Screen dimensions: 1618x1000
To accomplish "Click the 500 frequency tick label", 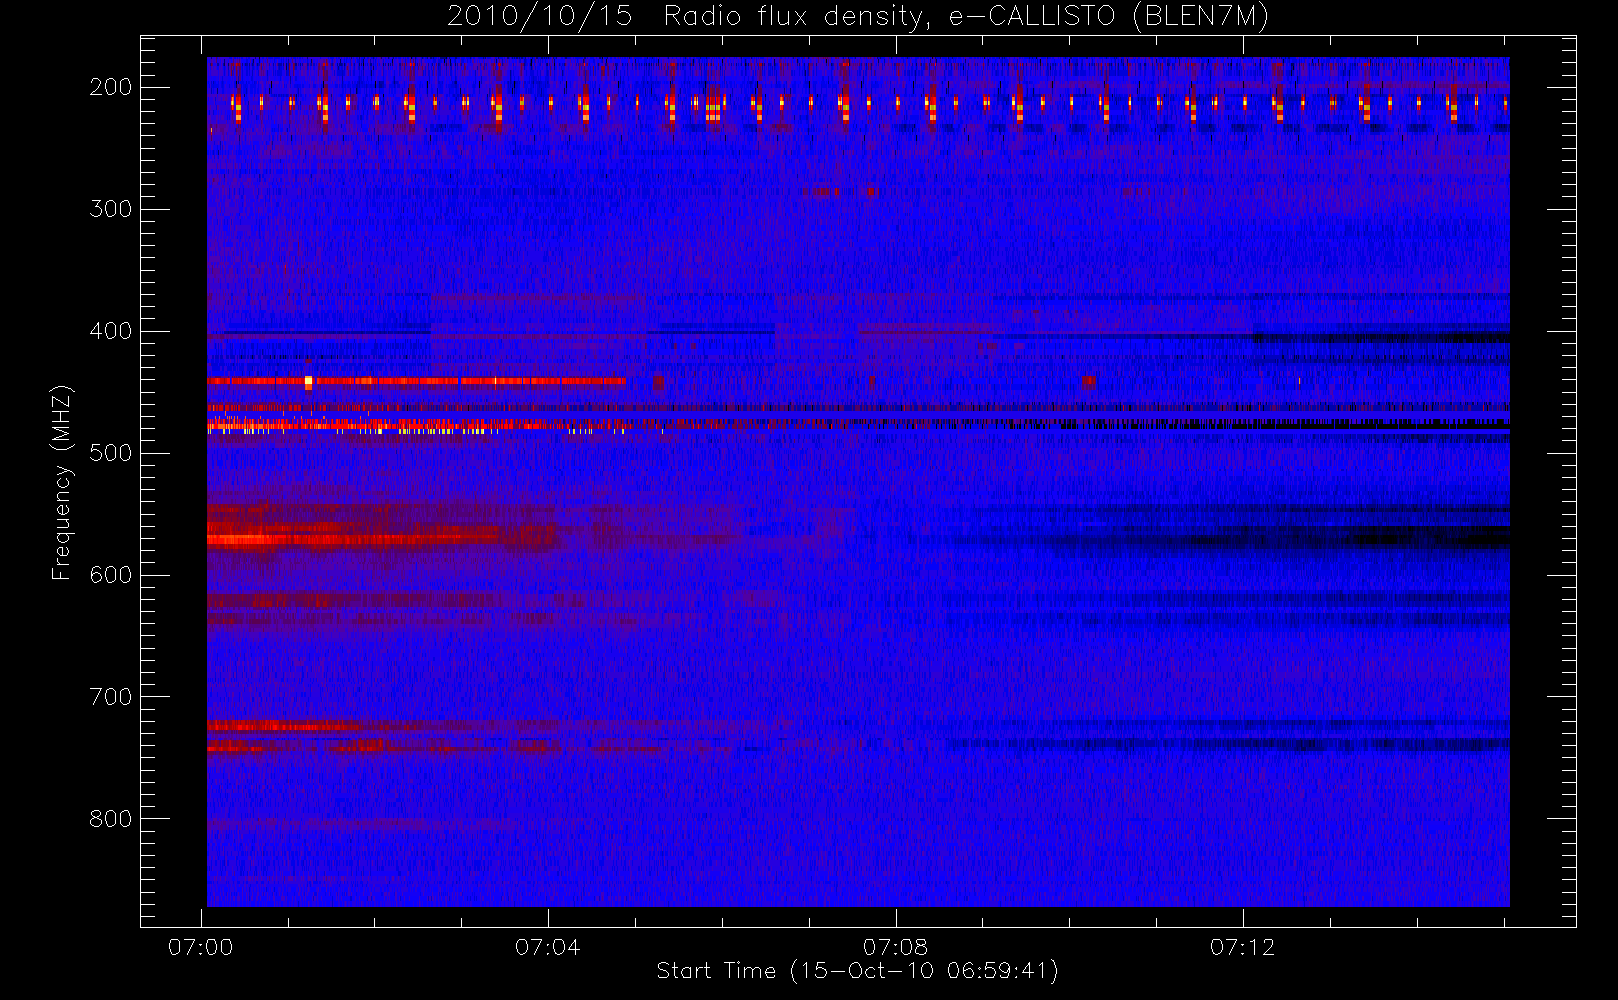I will click(x=111, y=453).
